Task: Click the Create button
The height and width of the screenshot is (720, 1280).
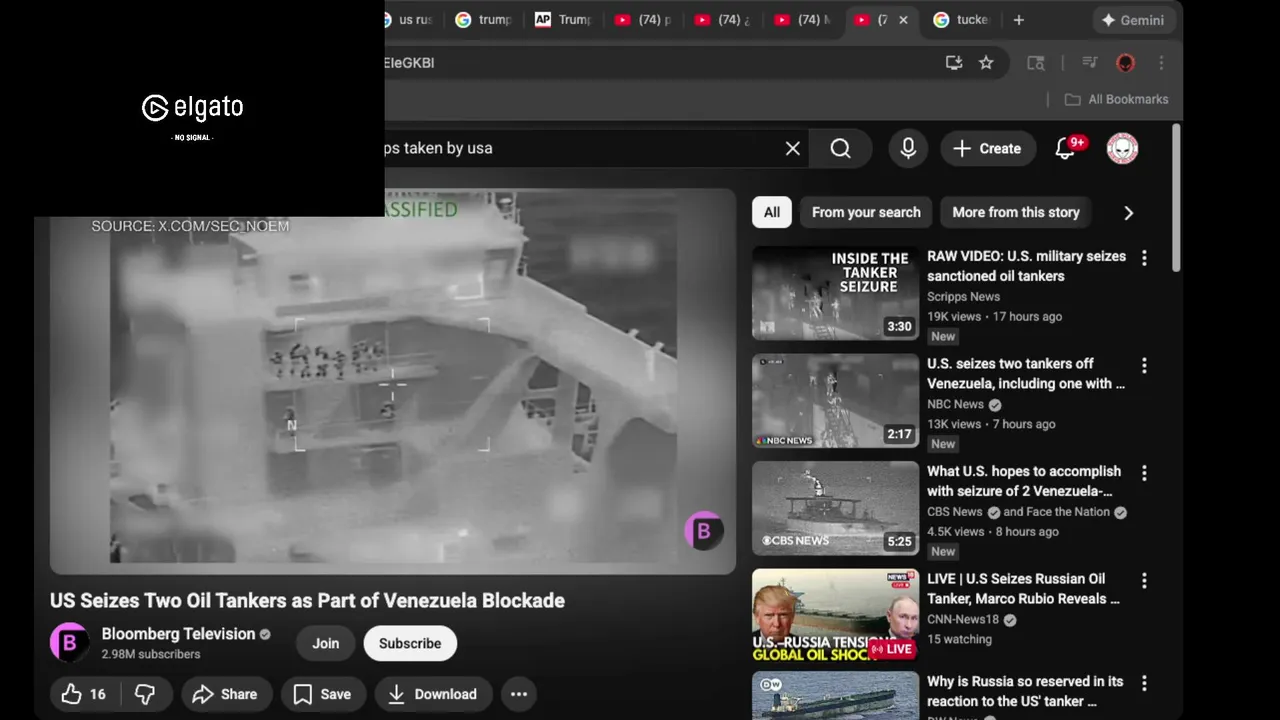Action: (x=987, y=148)
